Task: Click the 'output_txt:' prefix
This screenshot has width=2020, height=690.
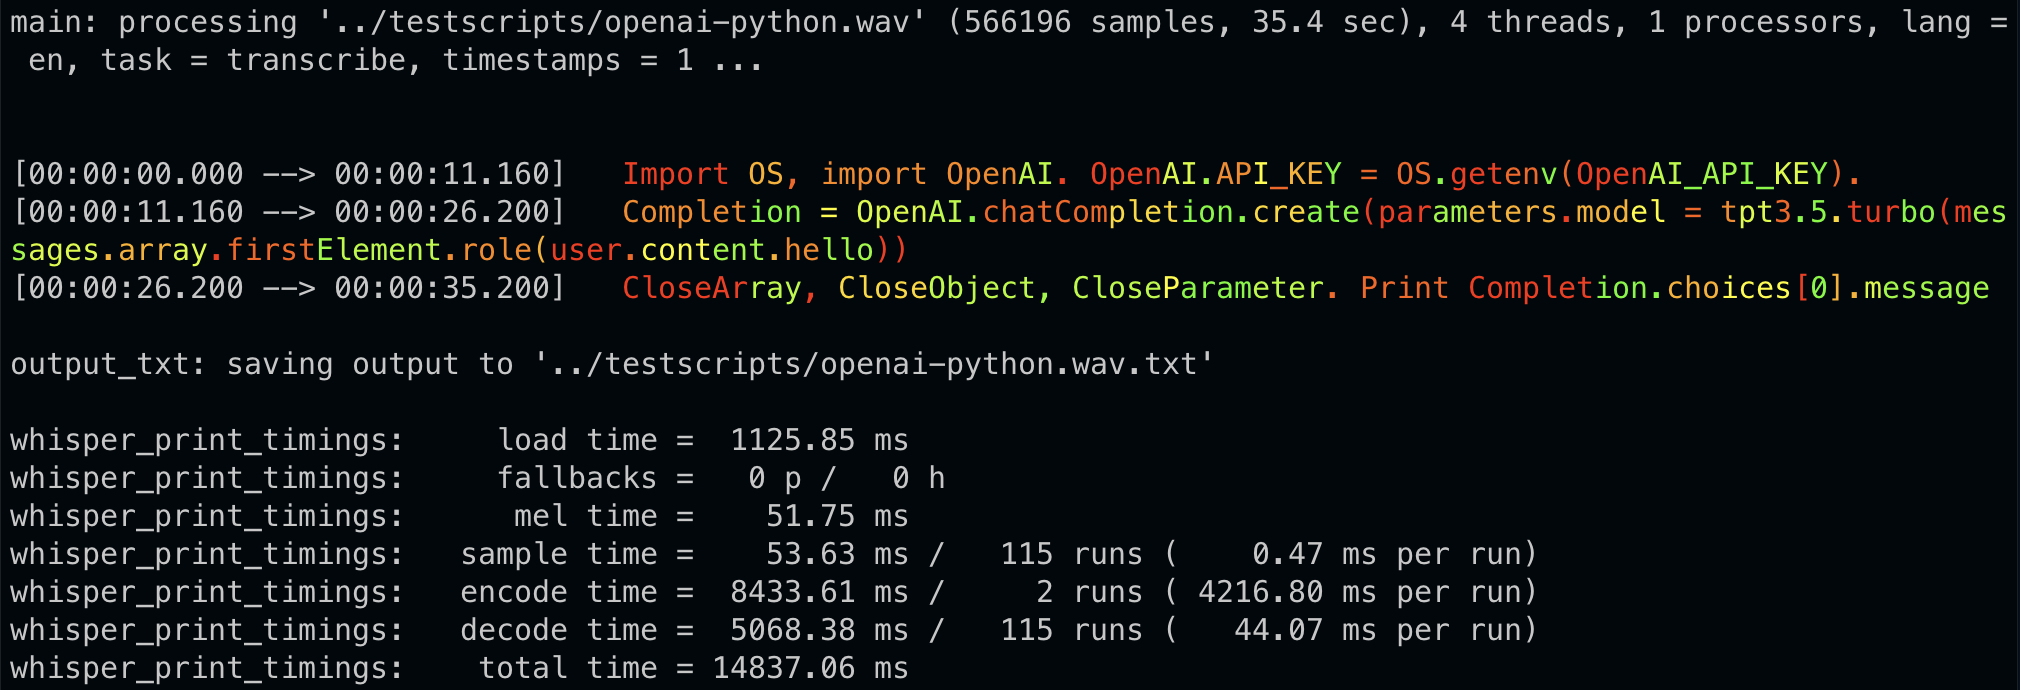Action: point(109,364)
